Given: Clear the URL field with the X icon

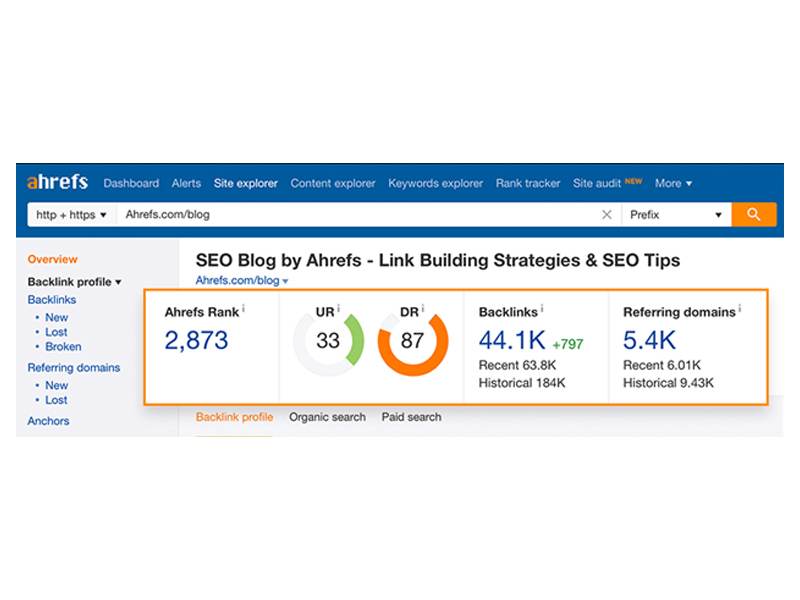Looking at the screenshot, I should tap(606, 214).
